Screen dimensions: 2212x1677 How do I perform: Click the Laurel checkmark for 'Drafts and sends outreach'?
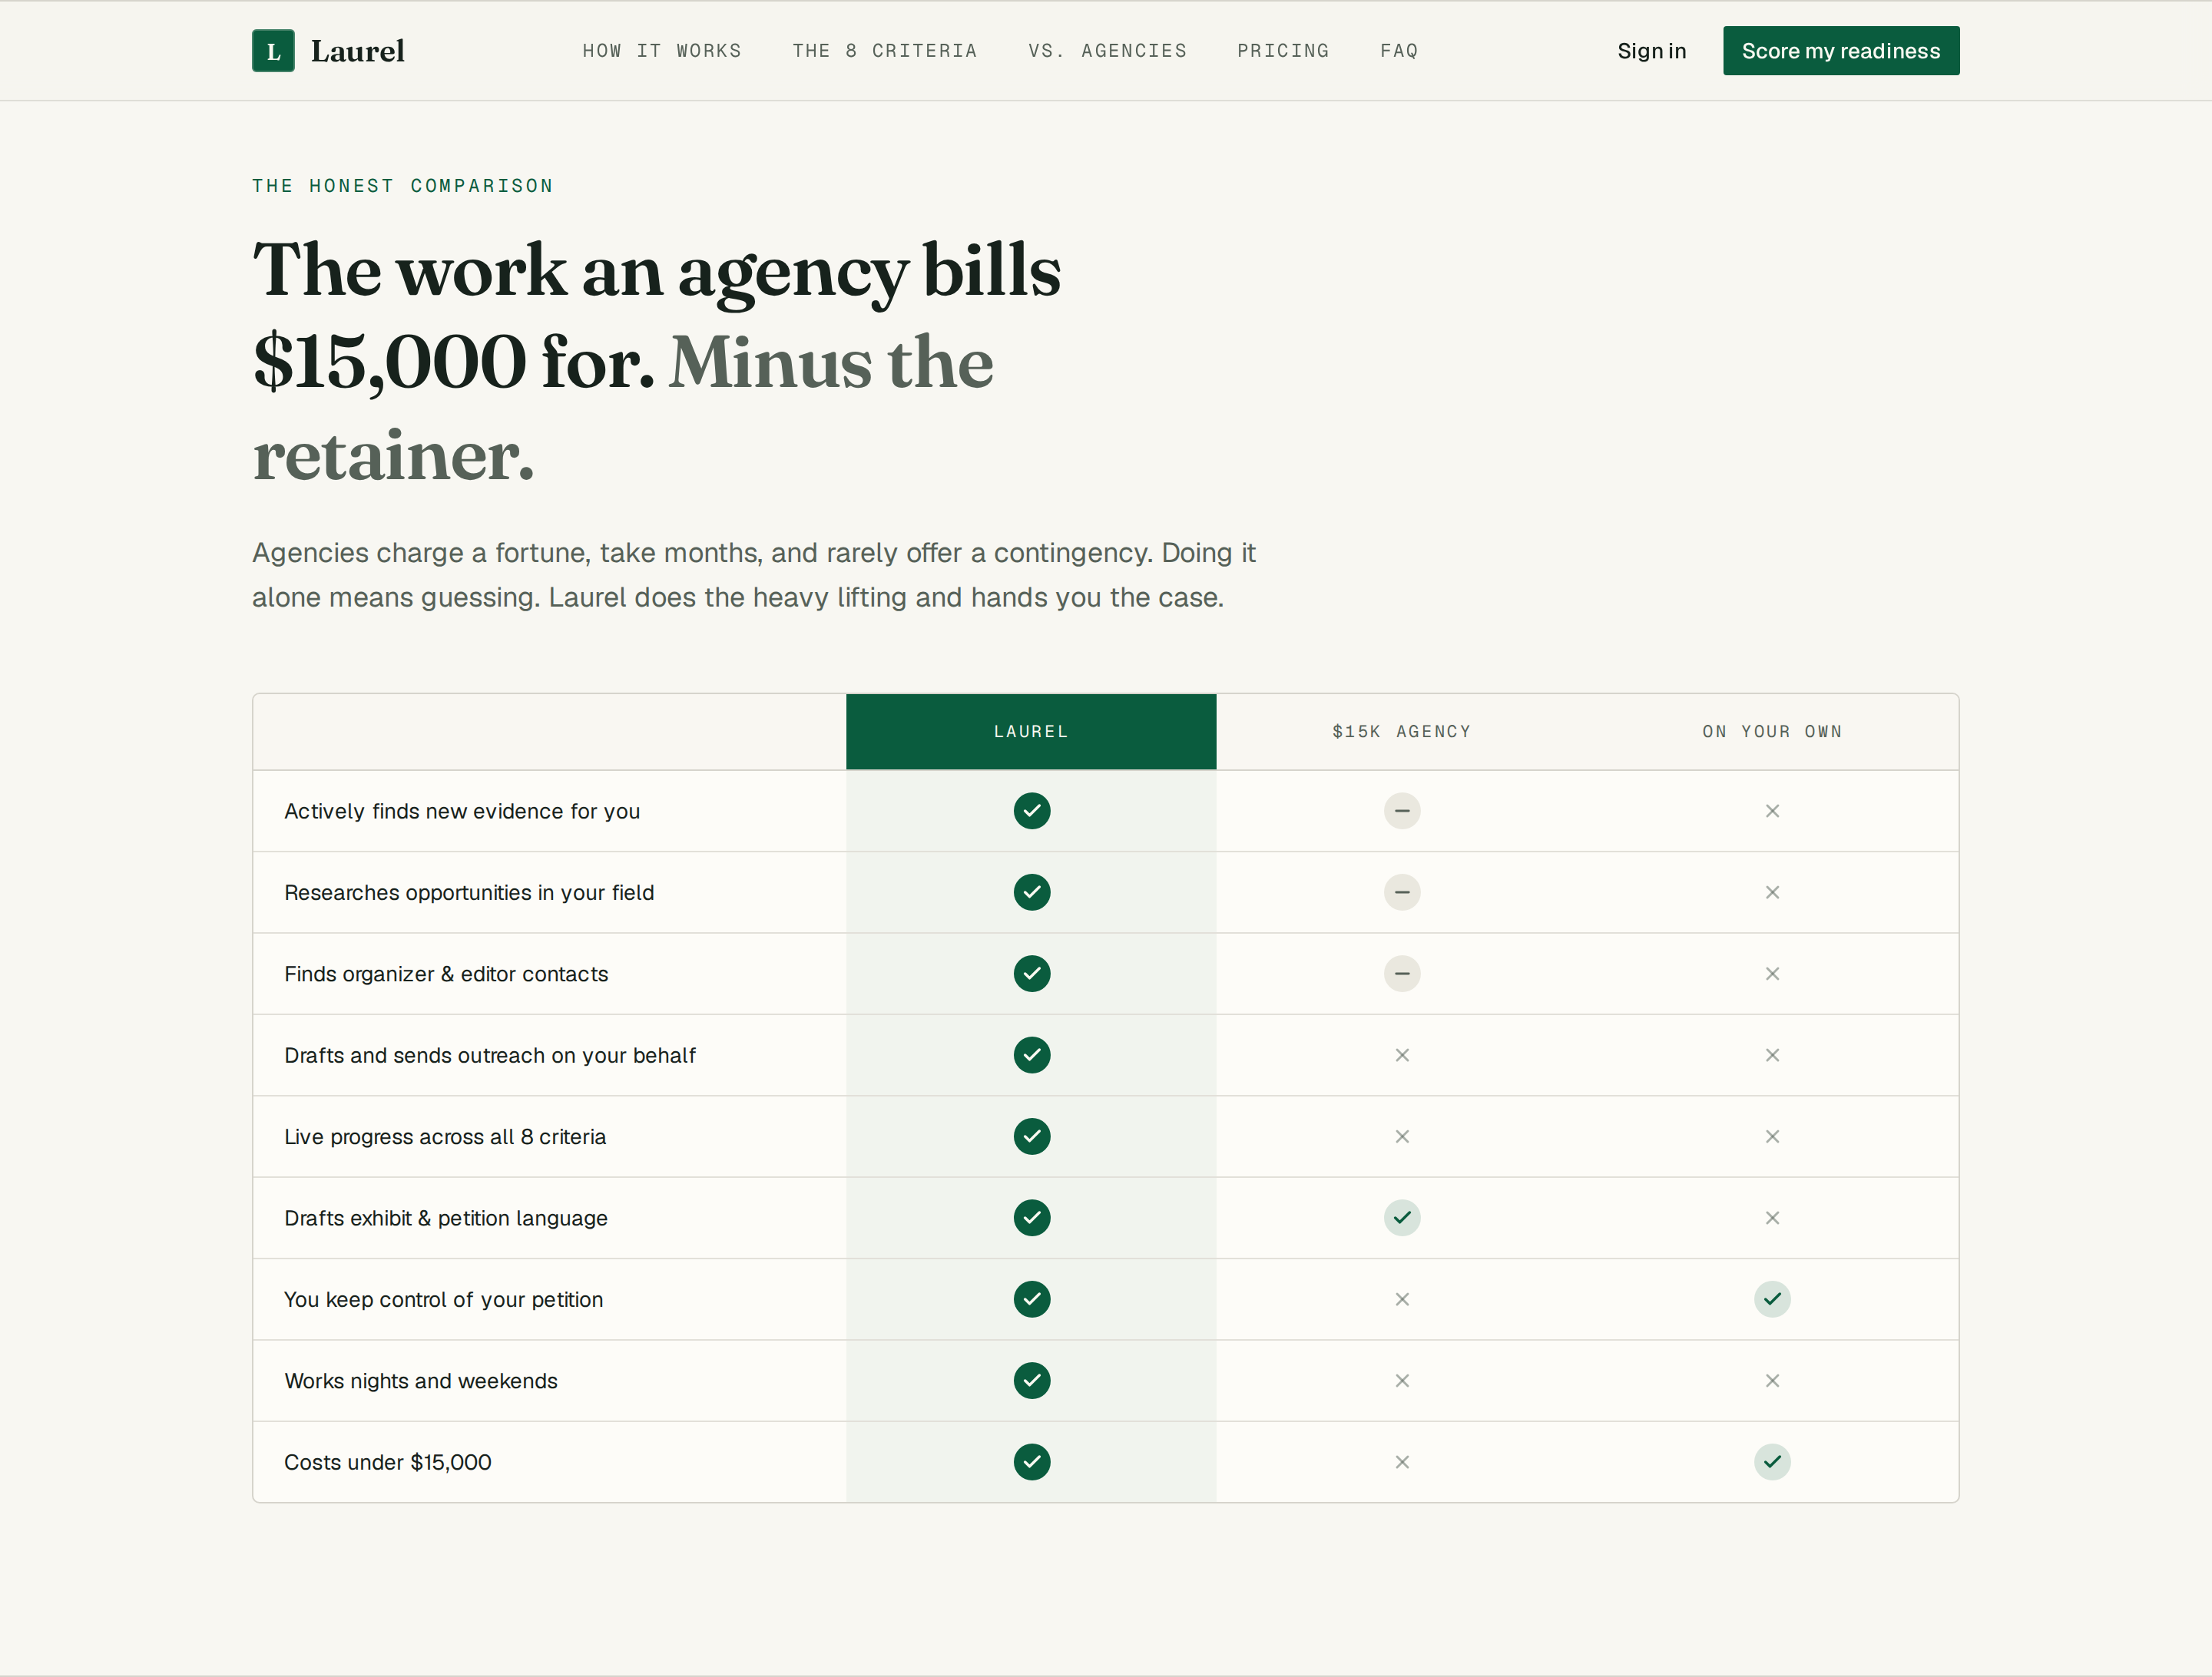coord(1031,1055)
